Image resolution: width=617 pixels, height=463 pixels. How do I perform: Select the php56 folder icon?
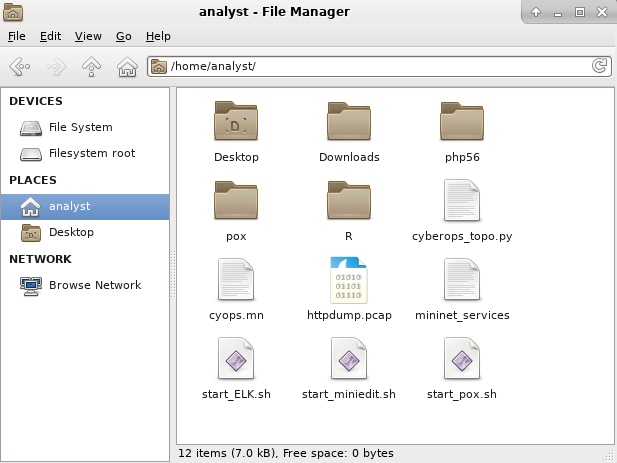click(462, 121)
